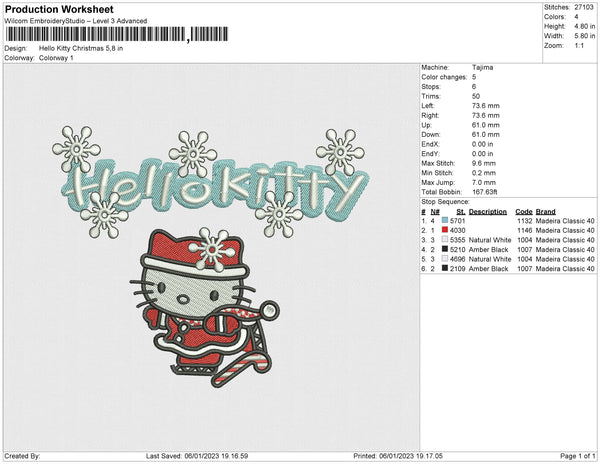Click the Trims value '50'

tap(476, 96)
